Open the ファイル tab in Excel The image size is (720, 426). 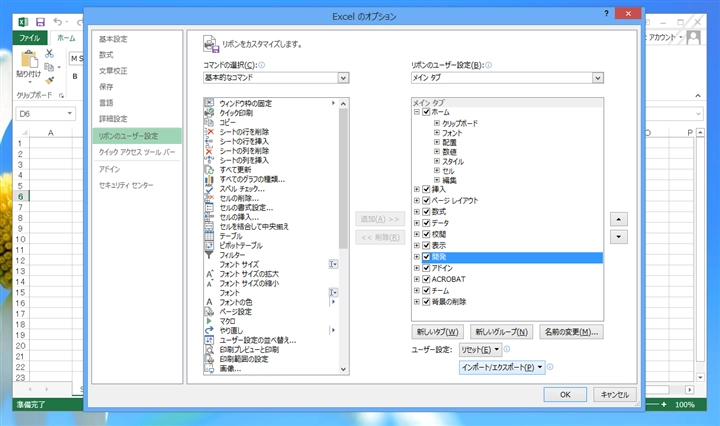pyautogui.click(x=29, y=38)
